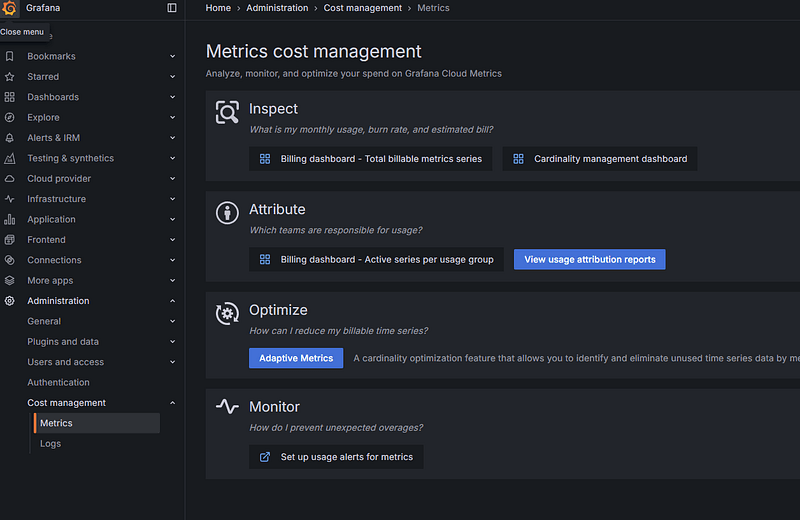The image size is (800, 520).
Task: Click the Inspect magnifier section icon
Action: (x=227, y=112)
